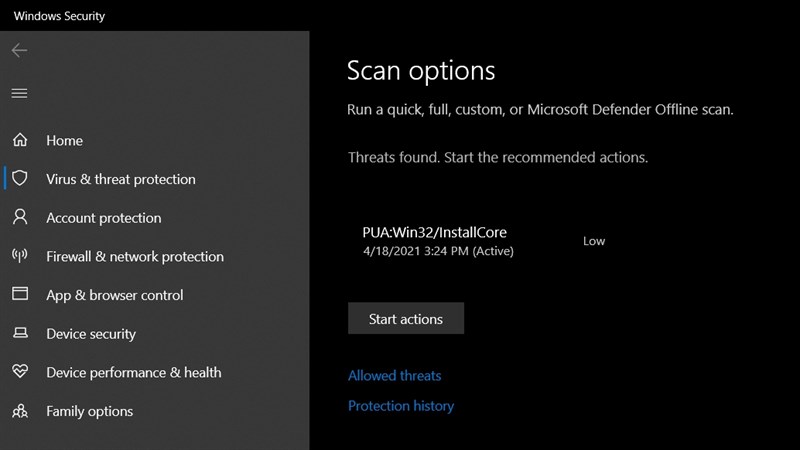Open the Protection history link
Image resolution: width=800 pixels, height=450 pixels.
pyautogui.click(x=401, y=406)
